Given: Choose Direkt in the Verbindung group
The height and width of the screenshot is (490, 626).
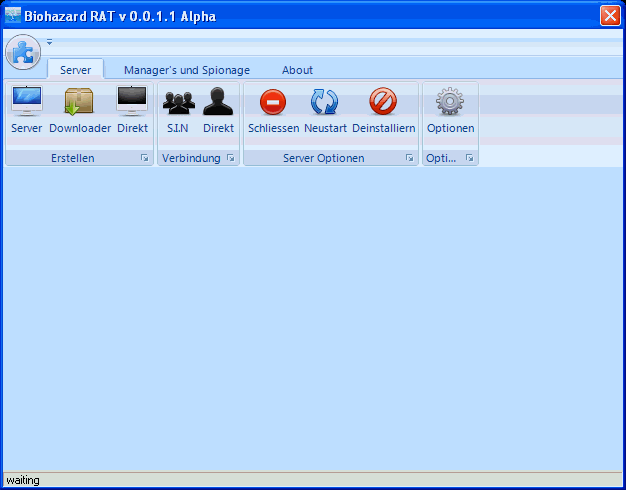Looking at the screenshot, I should click(218, 102).
